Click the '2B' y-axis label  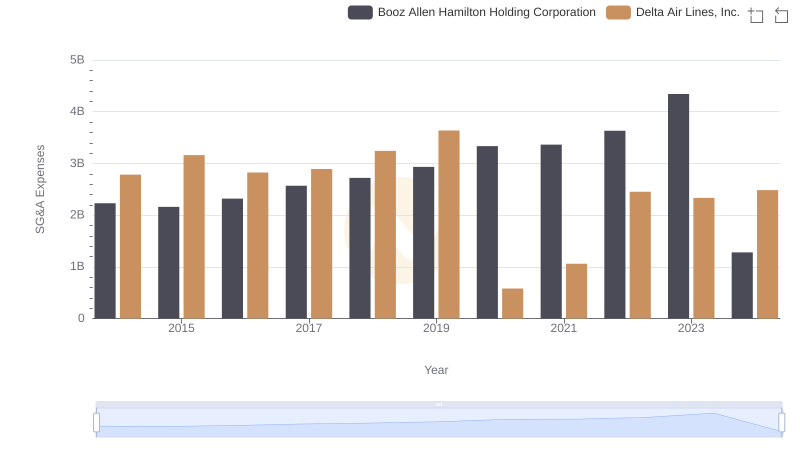(78, 215)
